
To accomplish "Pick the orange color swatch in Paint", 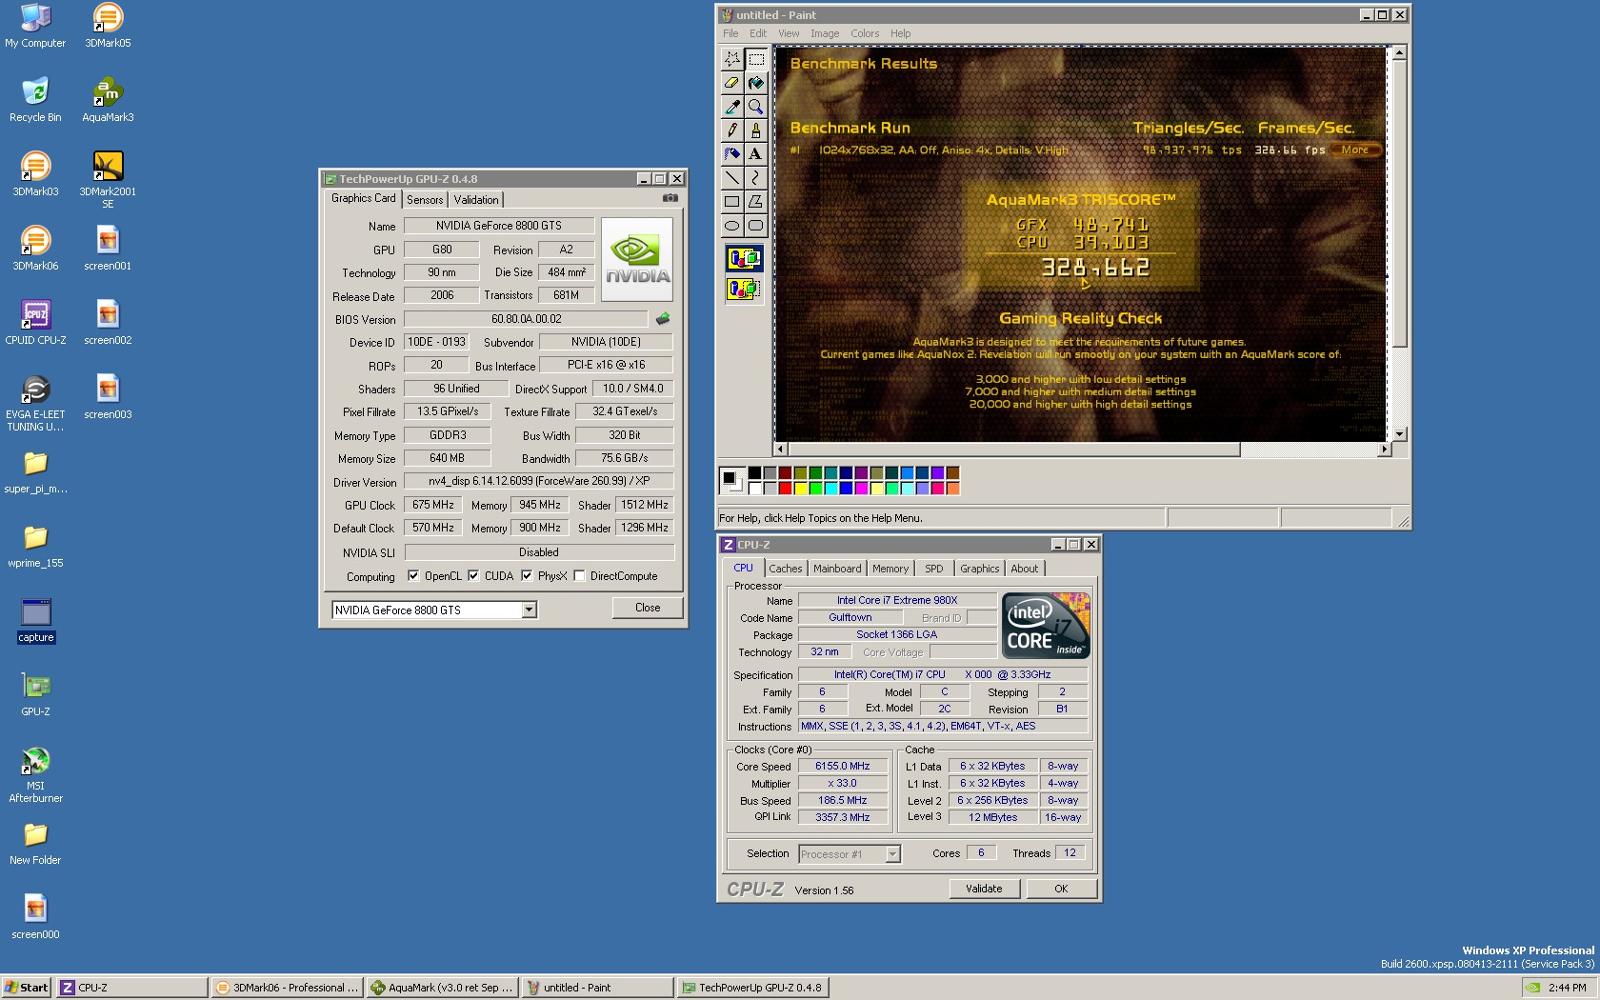I will click(x=953, y=489).
